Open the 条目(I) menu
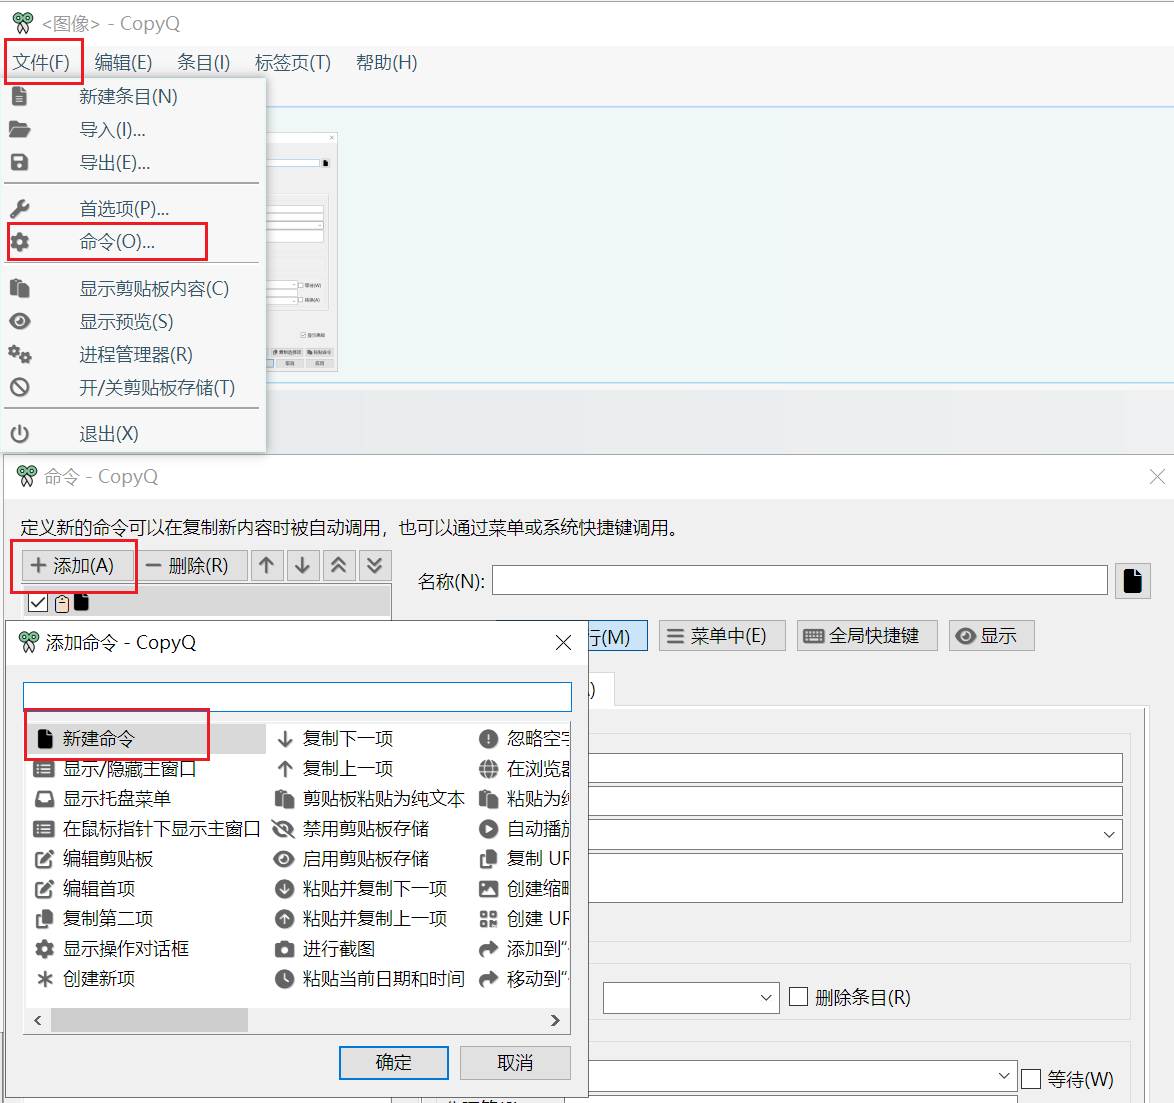The image size is (1174, 1103). [x=203, y=62]
